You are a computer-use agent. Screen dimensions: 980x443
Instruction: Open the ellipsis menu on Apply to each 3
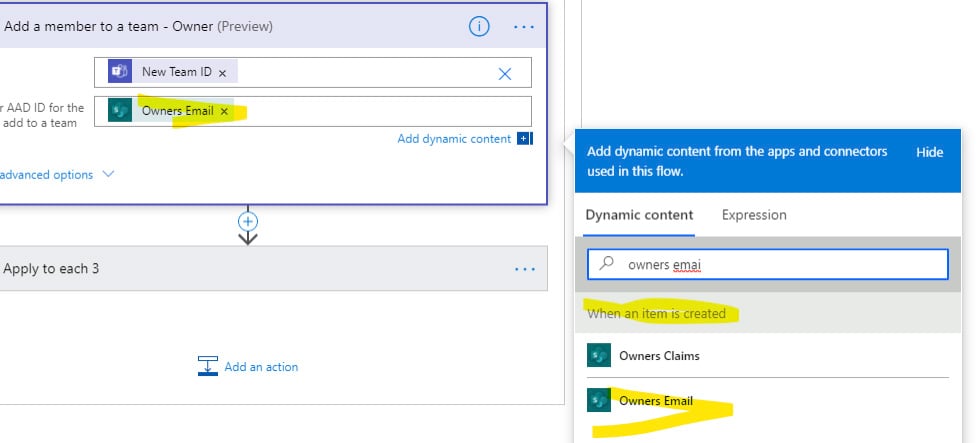pos(524,269)
